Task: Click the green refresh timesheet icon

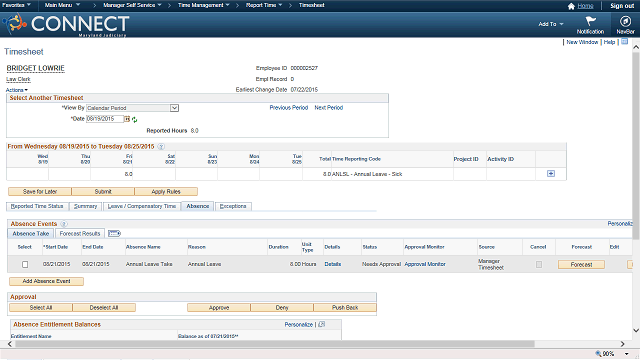Action: coord(134,120)
